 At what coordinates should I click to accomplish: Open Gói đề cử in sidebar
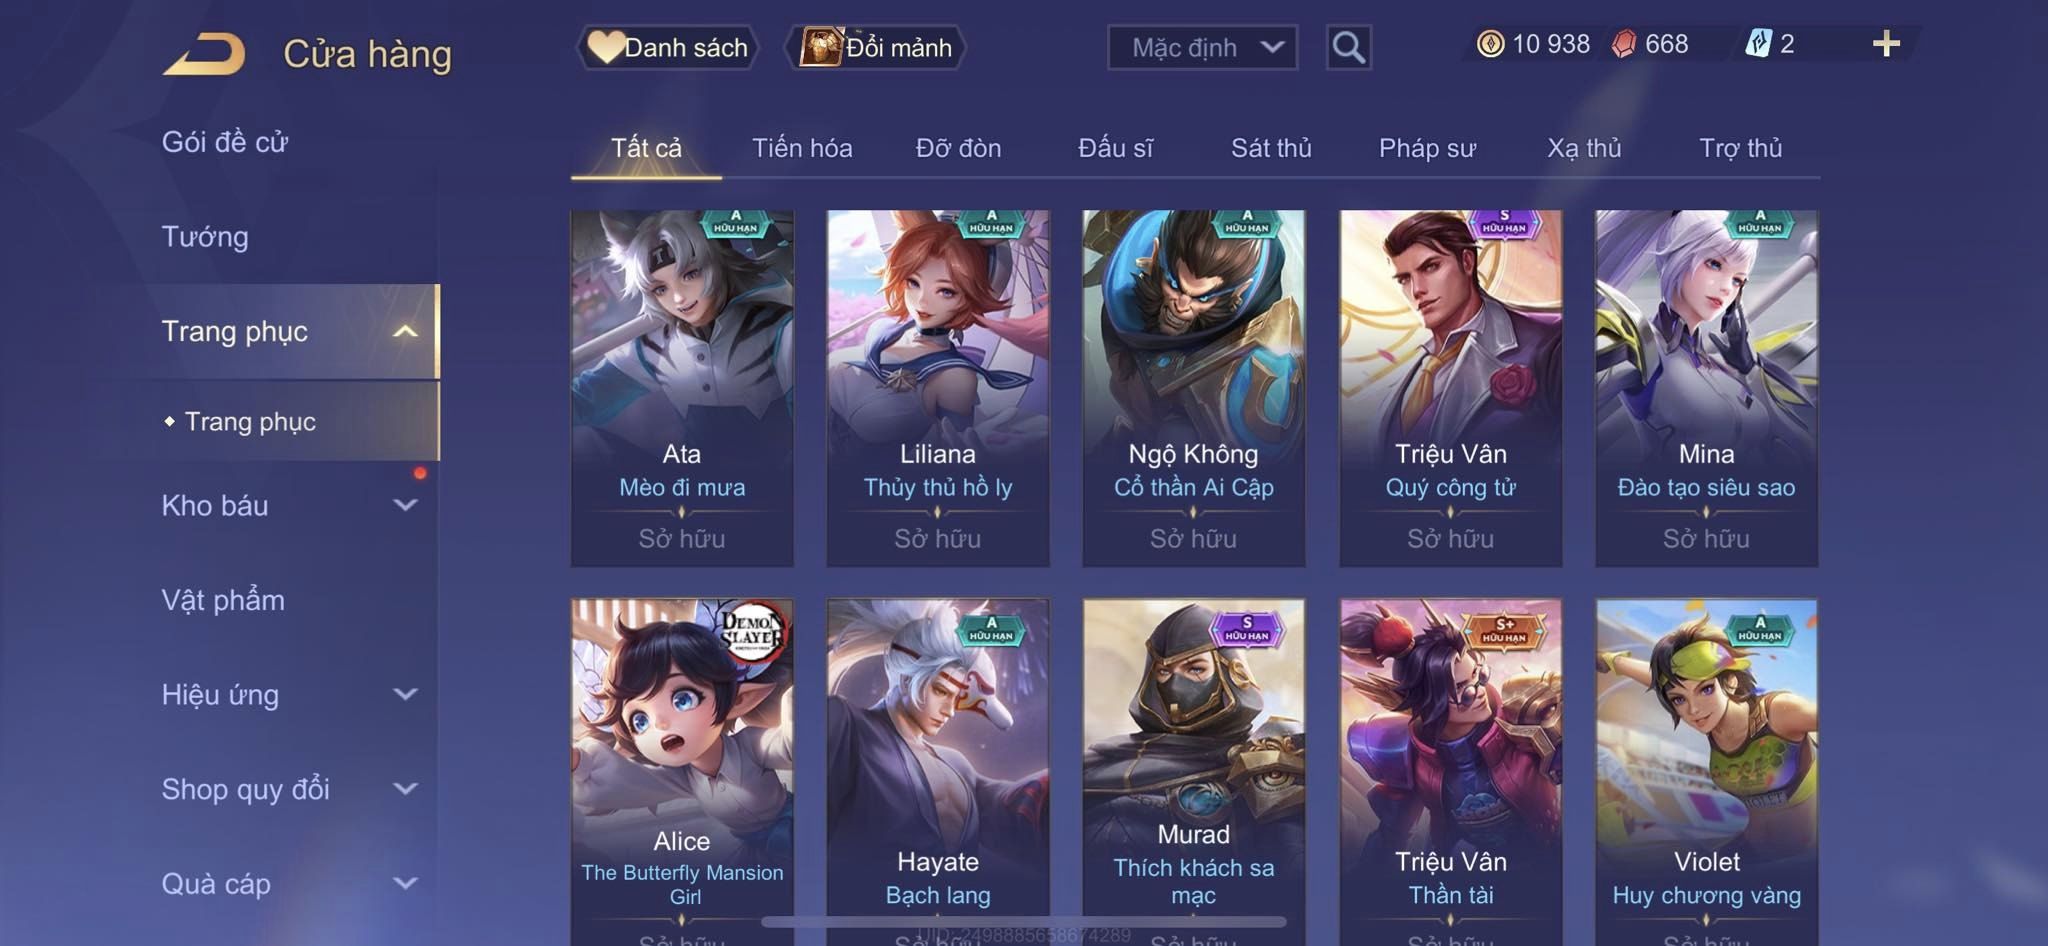225,142
